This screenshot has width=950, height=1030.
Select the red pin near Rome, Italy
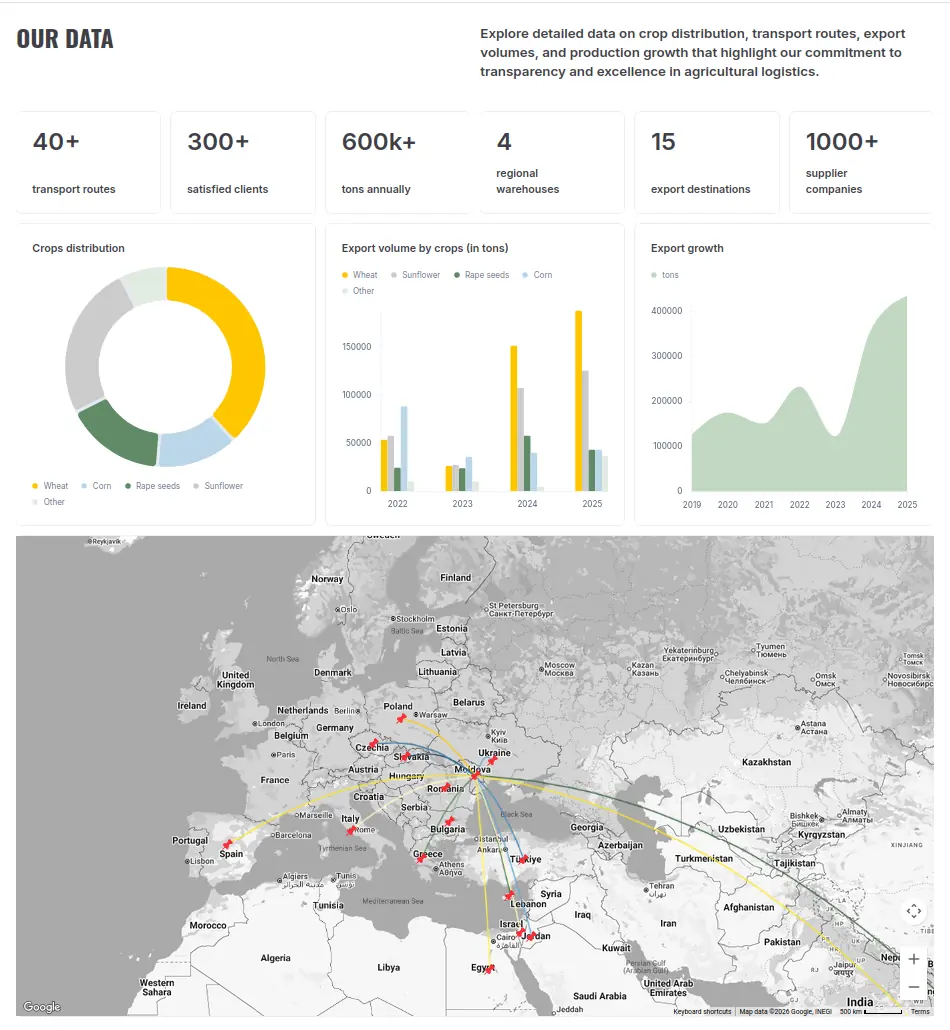click(x=351, y=831)
